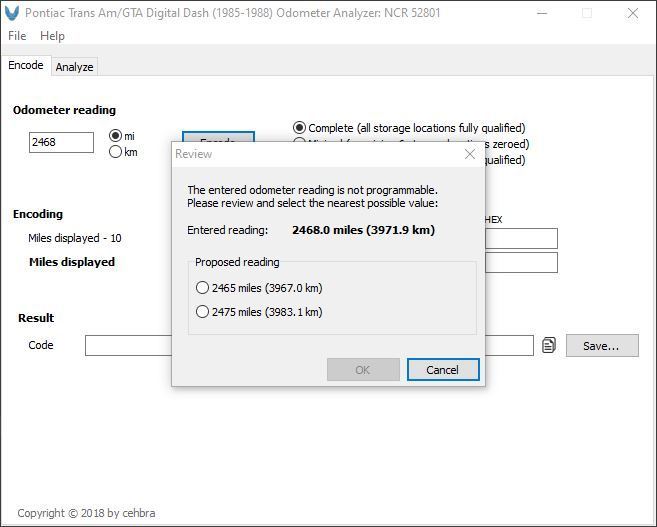Click OK in the Review dialog

tap(362, 370)
